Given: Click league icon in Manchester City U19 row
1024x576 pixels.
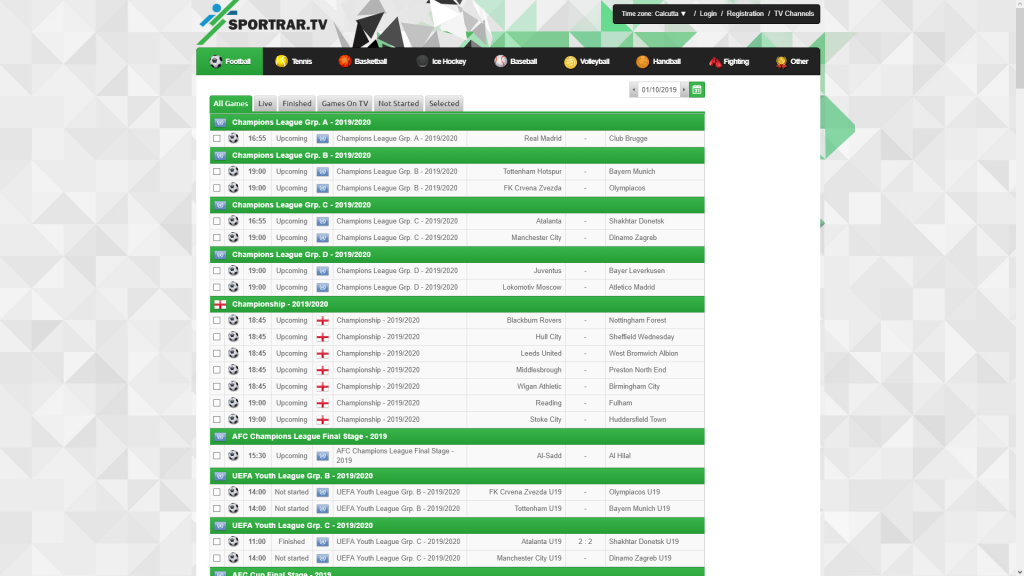Looking at the screenshot, I should [323, 558].
